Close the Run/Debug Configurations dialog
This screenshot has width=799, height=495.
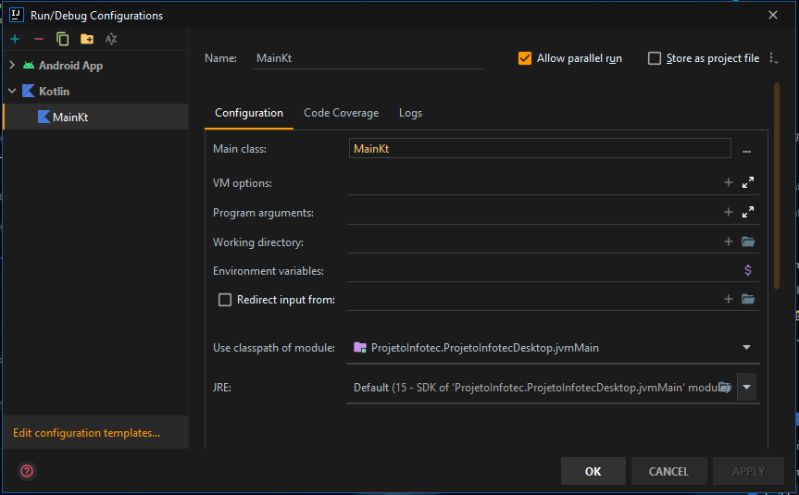point(773,15)
